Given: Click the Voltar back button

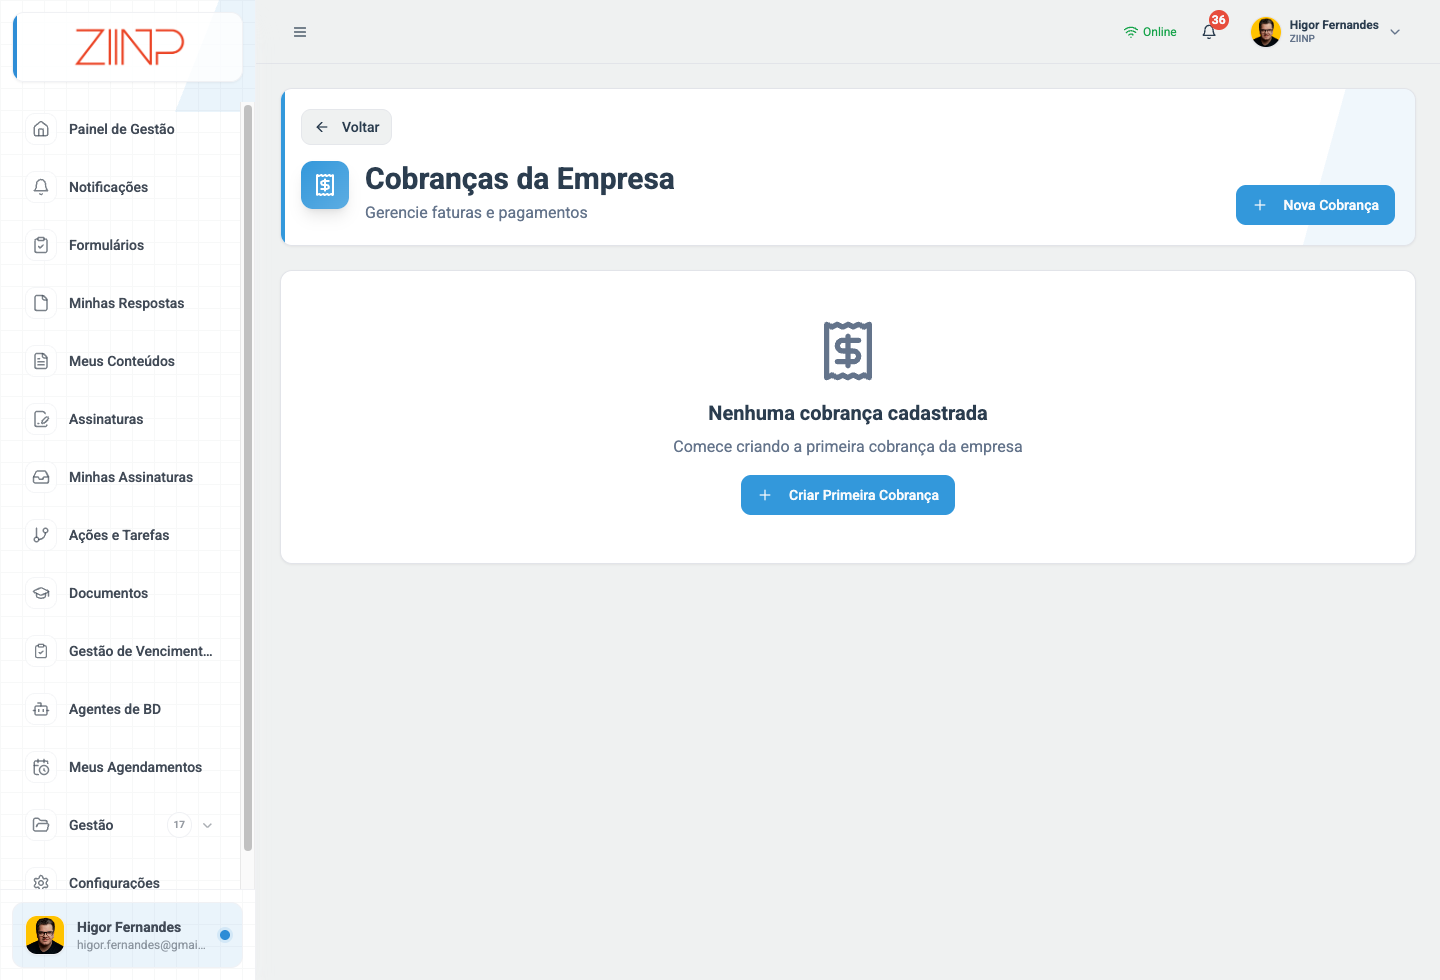Looking at the screenshot, I should [x=346, y=127].
